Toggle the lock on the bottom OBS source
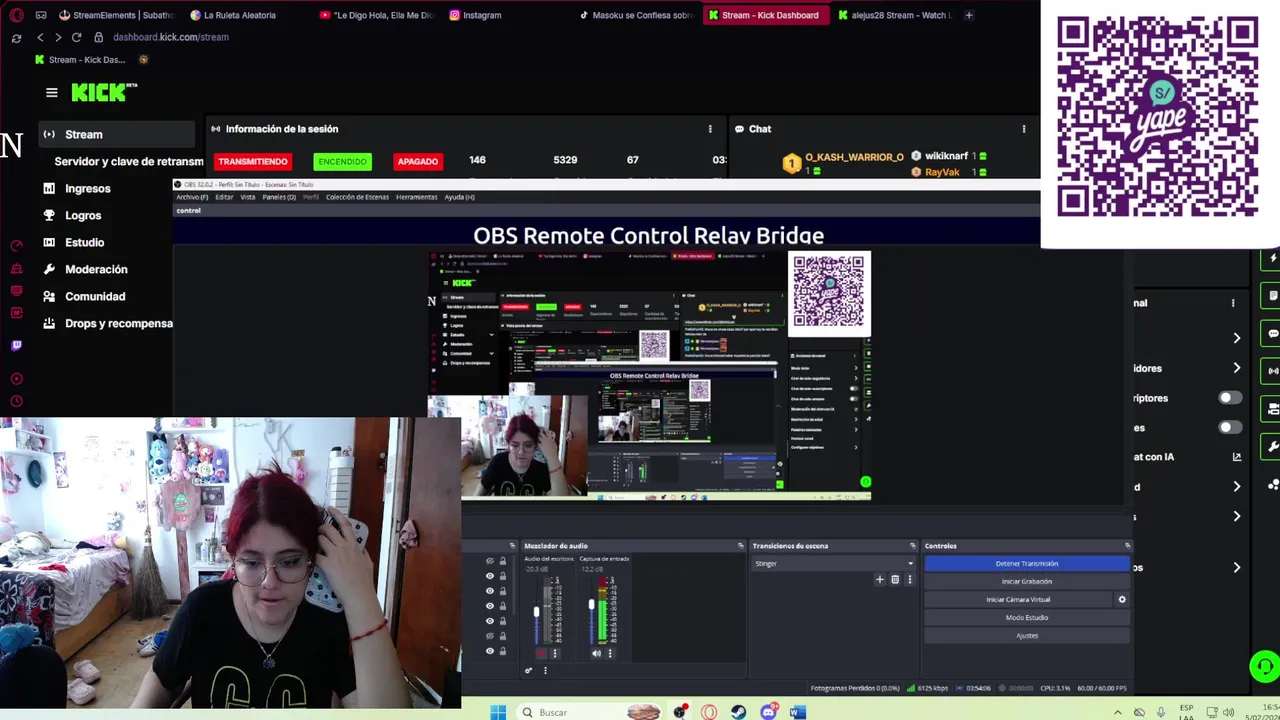The image size is (1280, 720). pyautogui.click(x=503, y=651)
